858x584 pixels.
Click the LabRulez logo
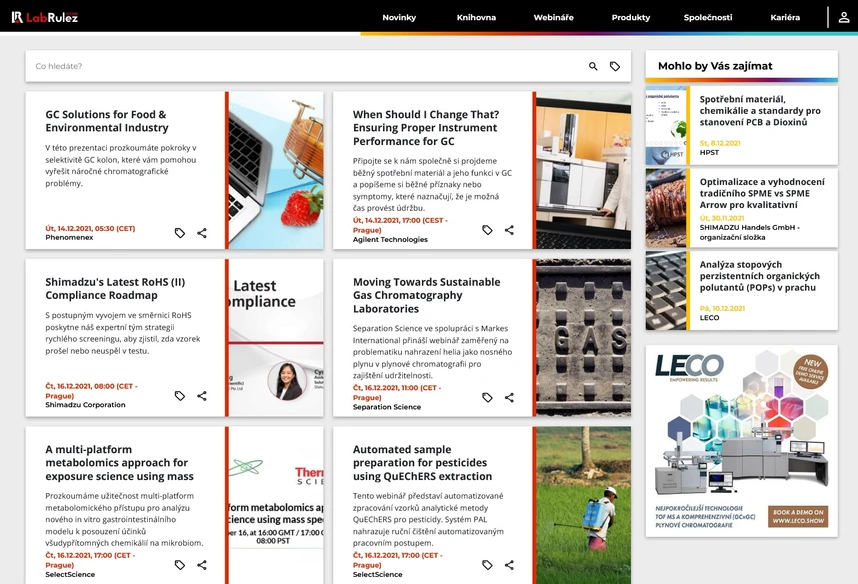(x=45, y=18)
